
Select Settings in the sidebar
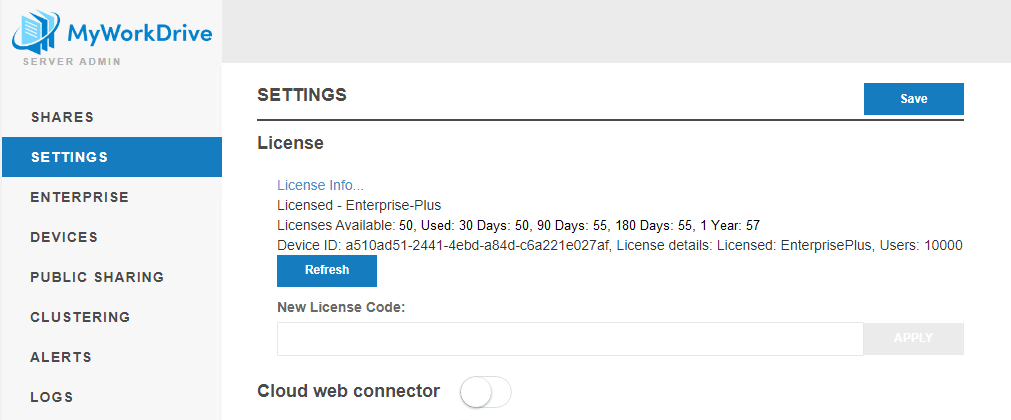[69, 157]
